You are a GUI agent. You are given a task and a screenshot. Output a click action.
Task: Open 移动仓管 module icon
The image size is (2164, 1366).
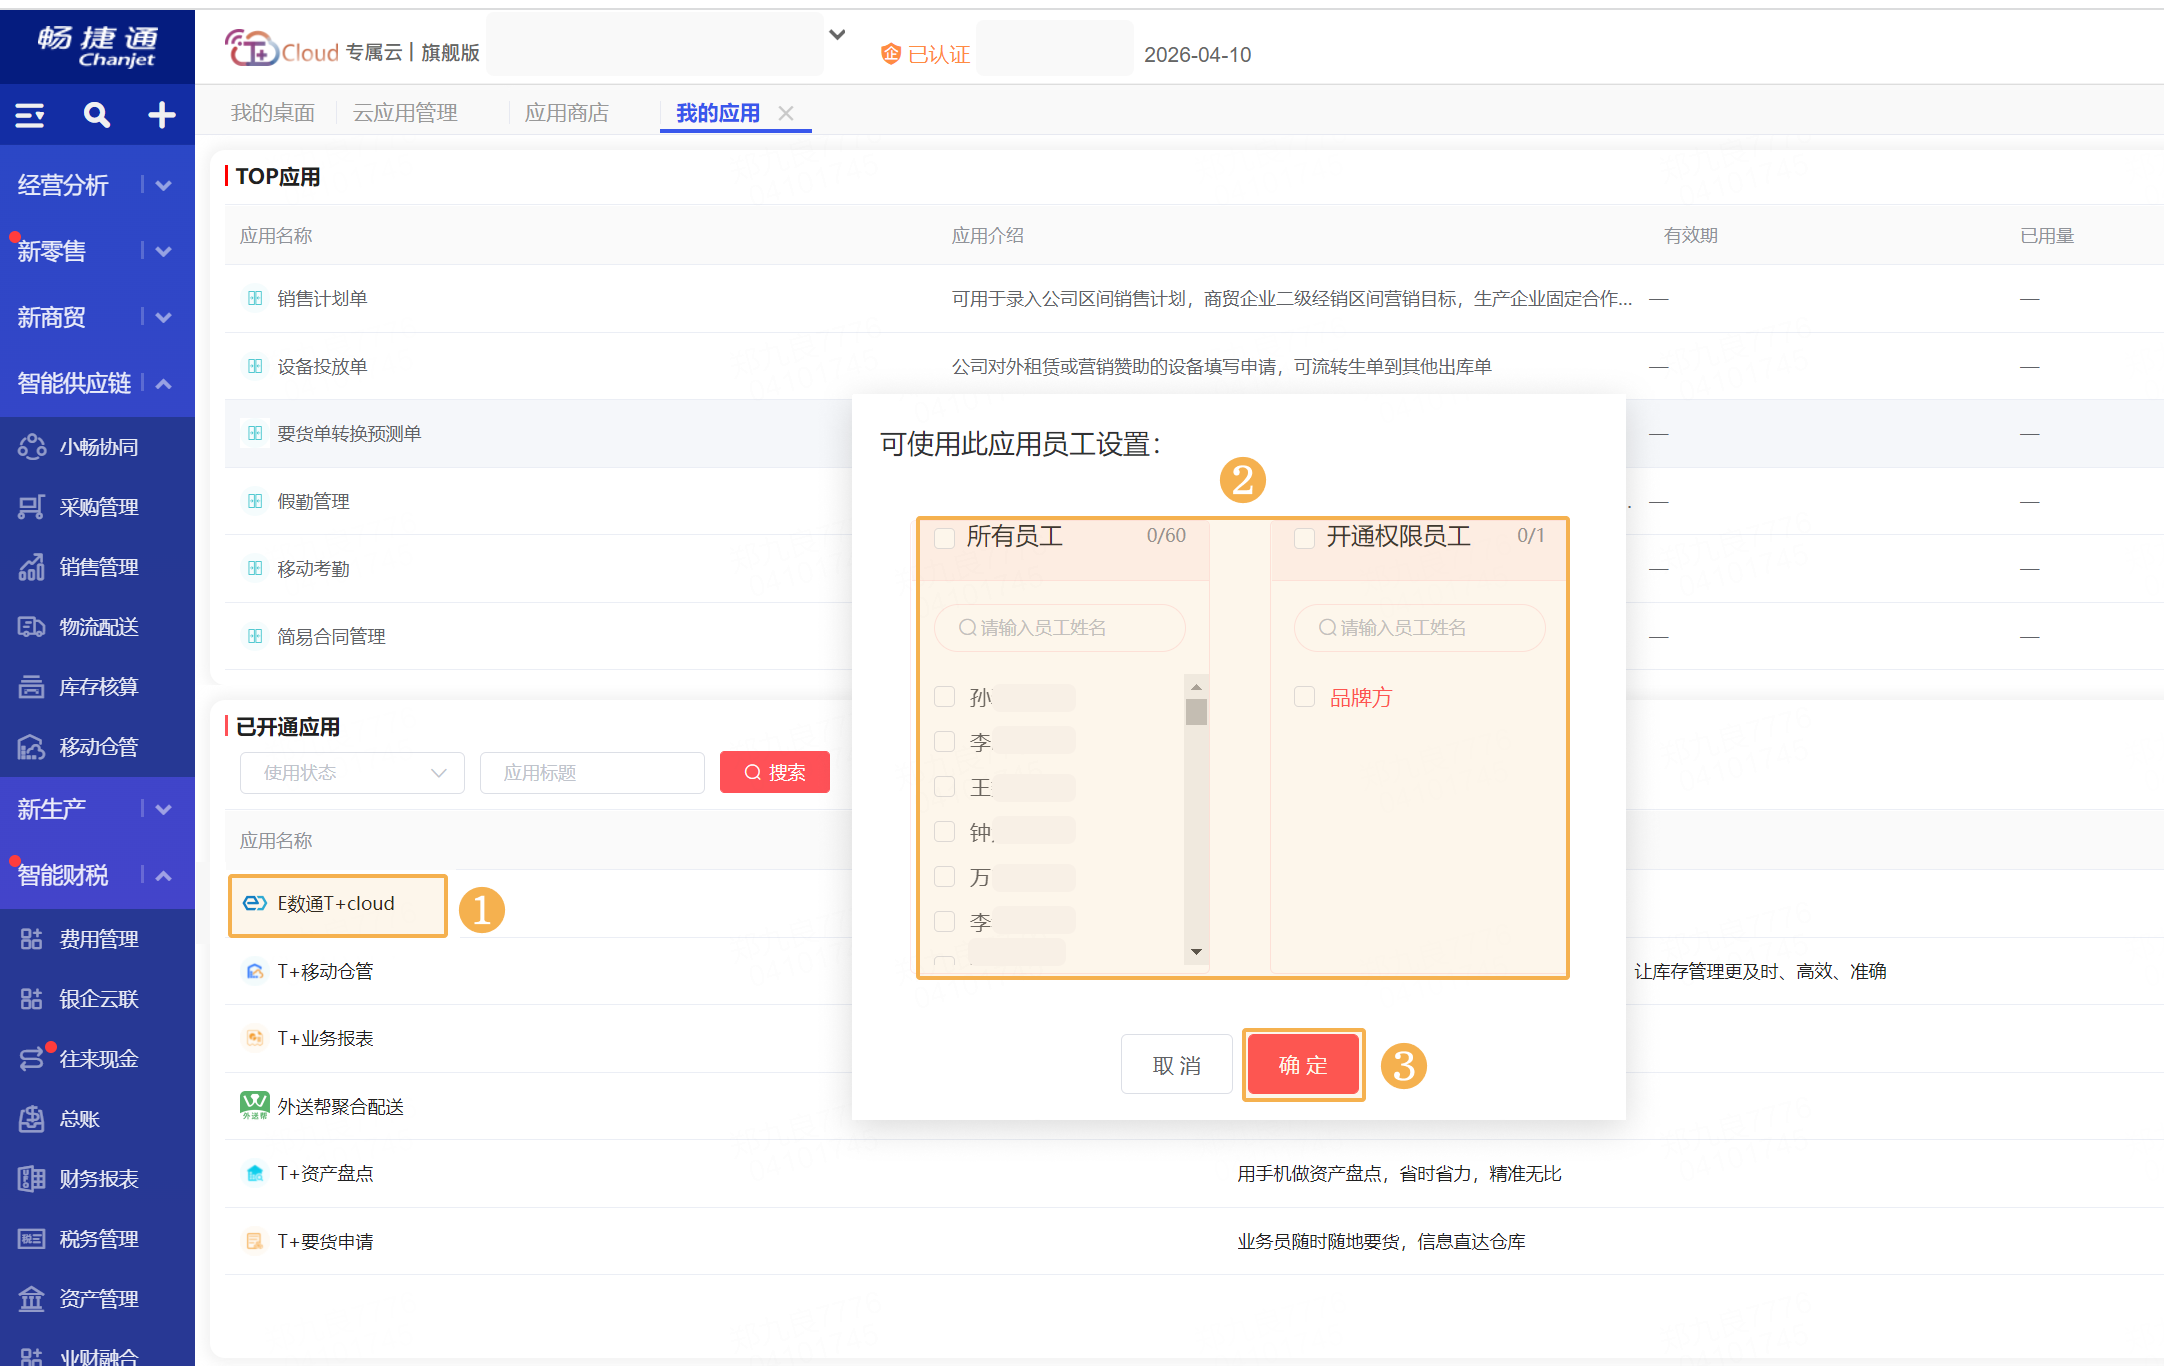[x=31, y=747]
